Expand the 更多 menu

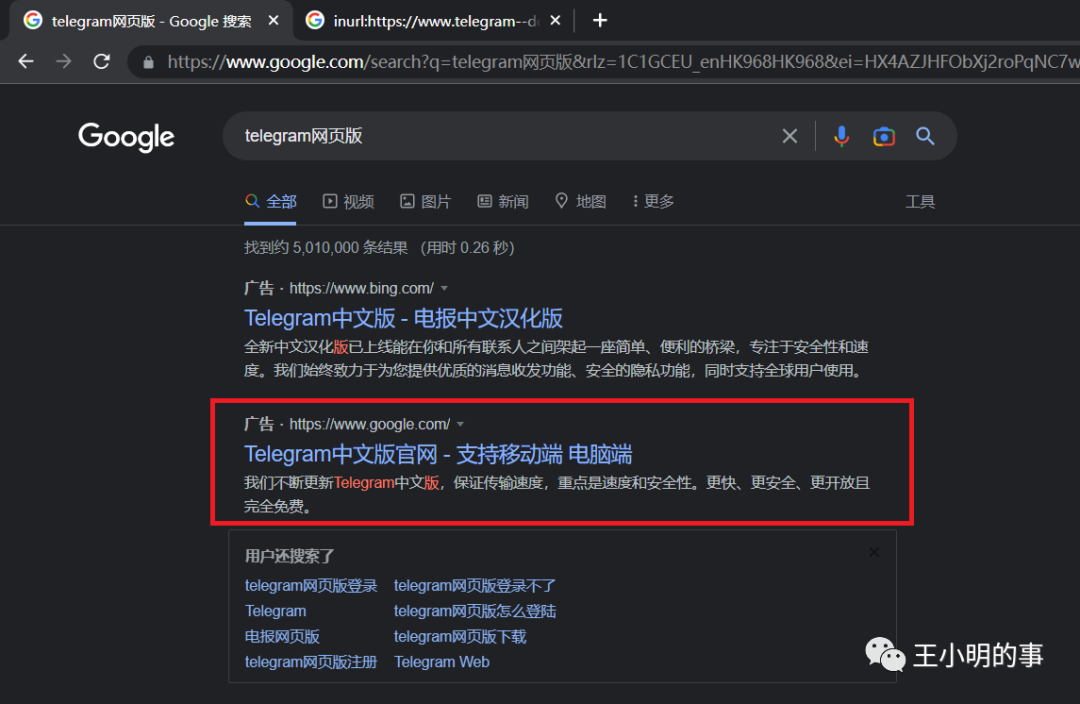tap(653, 201)
